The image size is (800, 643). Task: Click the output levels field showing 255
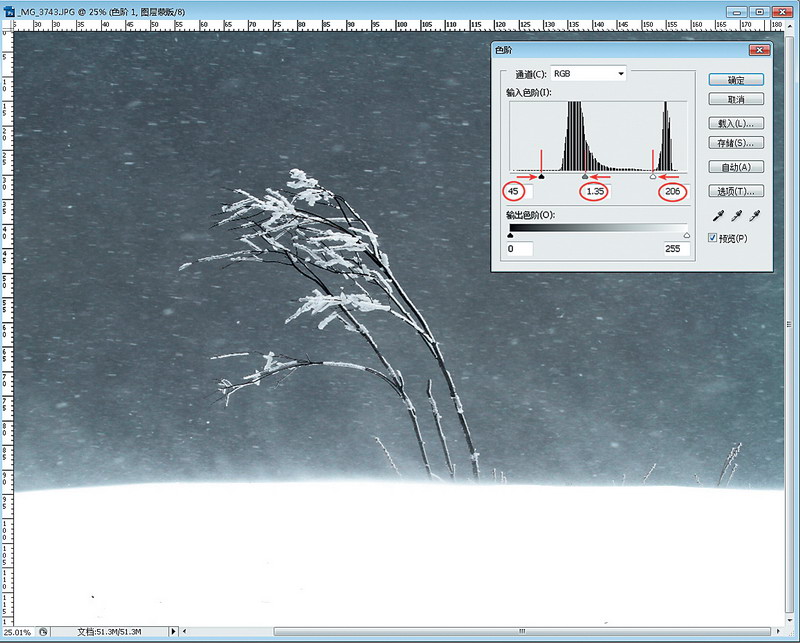pos(677,249)
